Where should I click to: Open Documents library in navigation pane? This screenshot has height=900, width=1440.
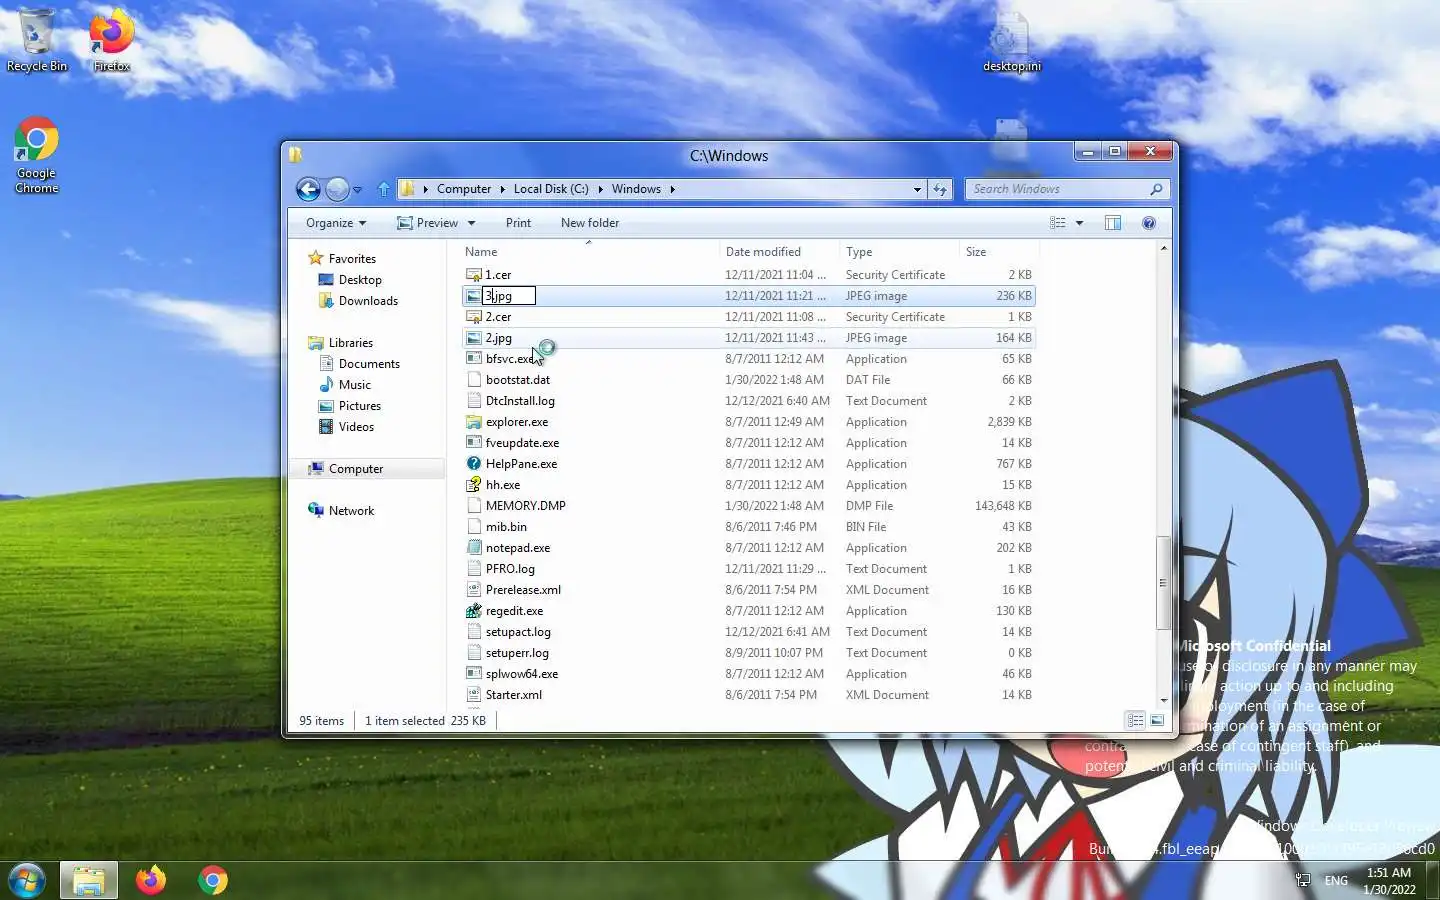[369, 364]
